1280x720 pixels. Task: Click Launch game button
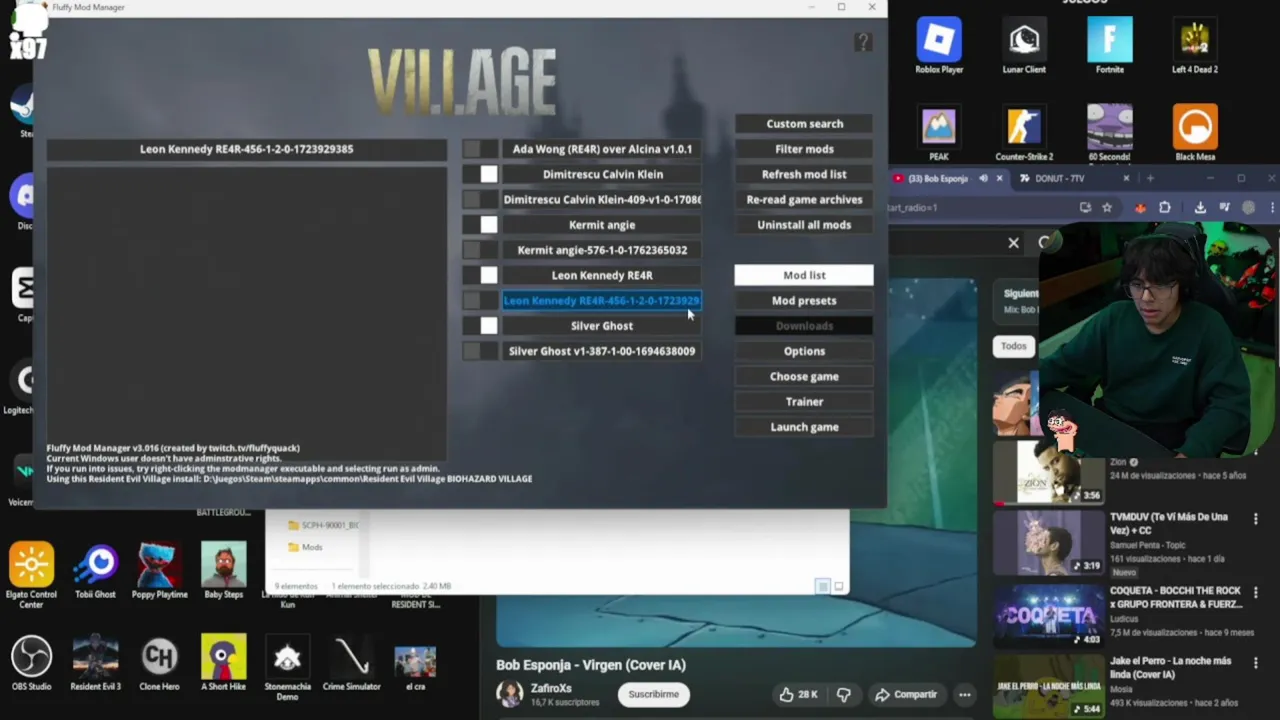[x=804, y=427]
